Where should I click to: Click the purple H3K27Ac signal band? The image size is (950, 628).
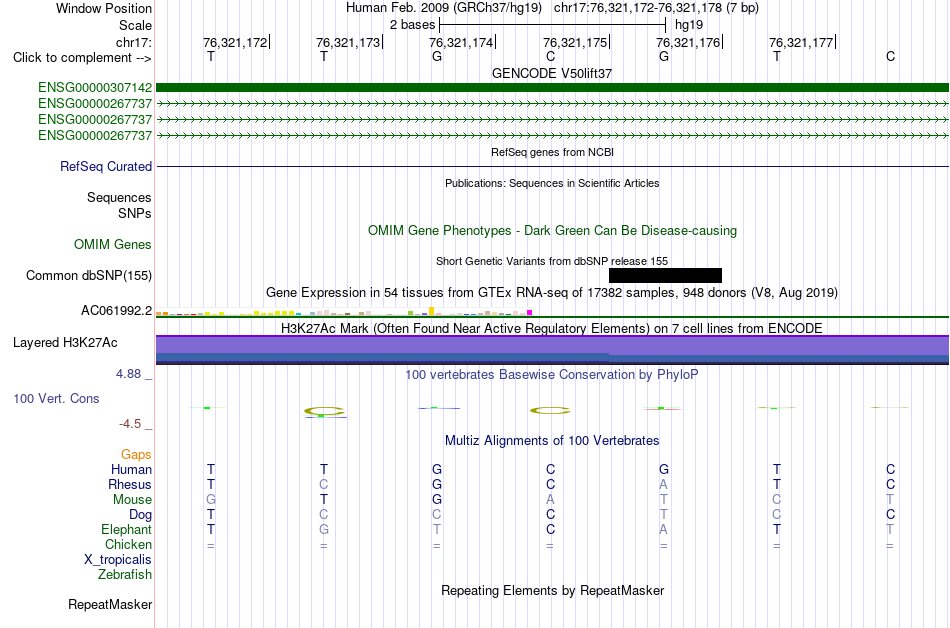click(552, 345)
